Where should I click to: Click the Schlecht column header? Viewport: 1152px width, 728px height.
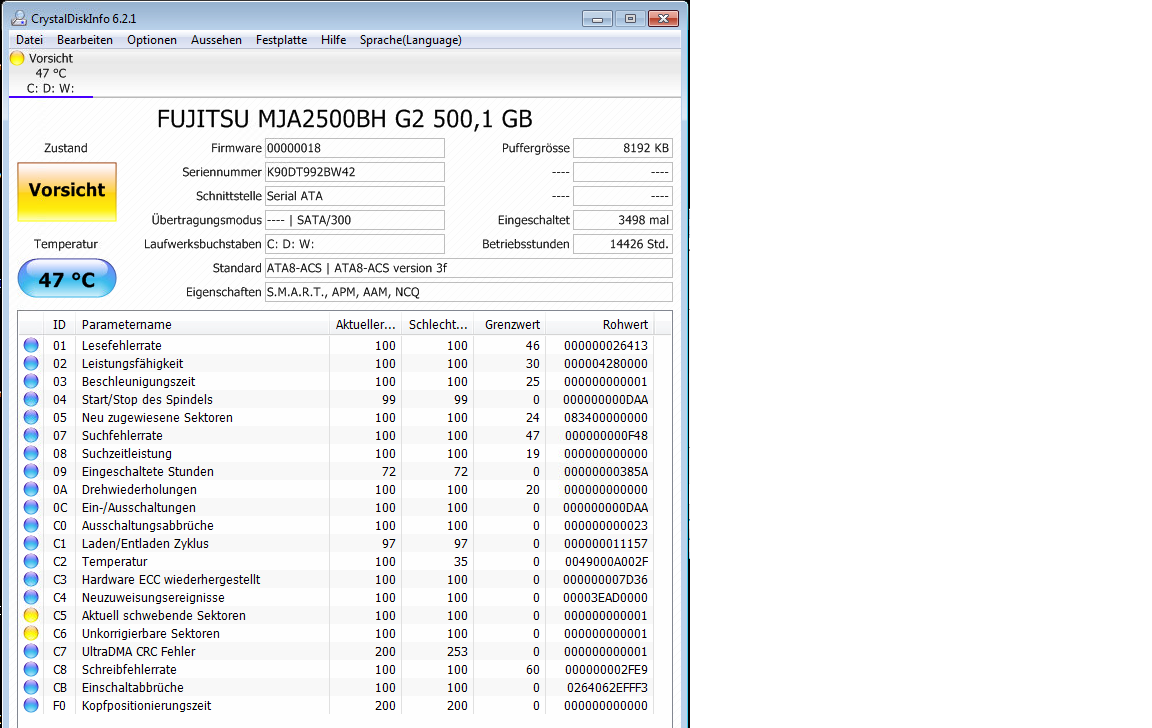pyautogui.click(x=437, y=324)
